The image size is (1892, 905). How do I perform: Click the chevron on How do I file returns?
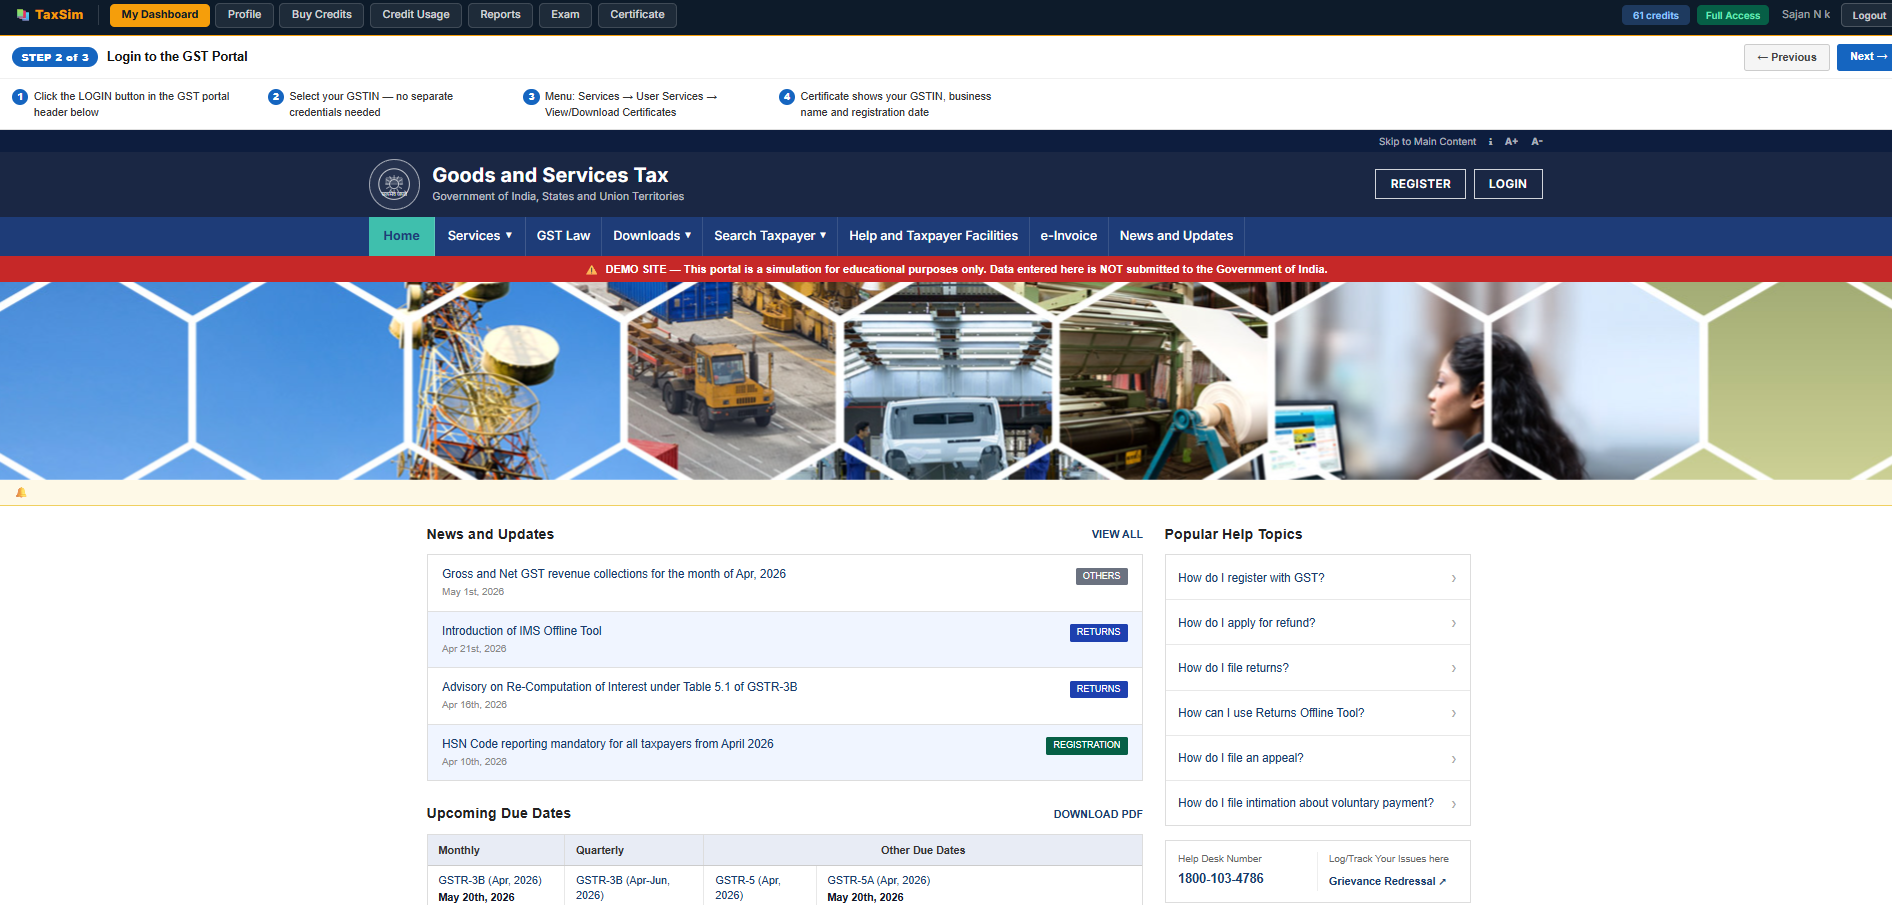coord(1453,668)
